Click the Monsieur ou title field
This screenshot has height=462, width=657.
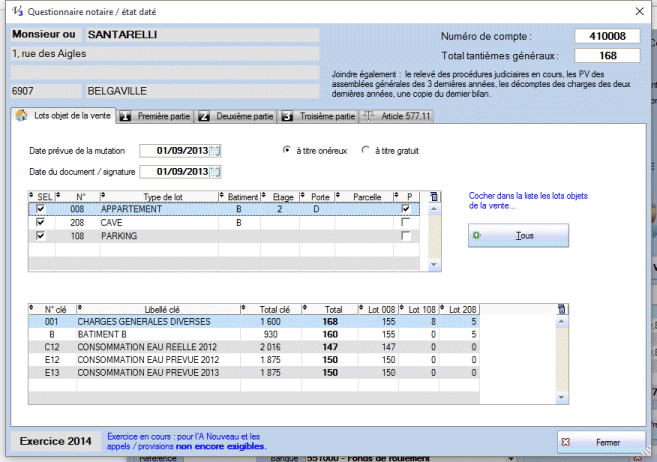[46, 34]
